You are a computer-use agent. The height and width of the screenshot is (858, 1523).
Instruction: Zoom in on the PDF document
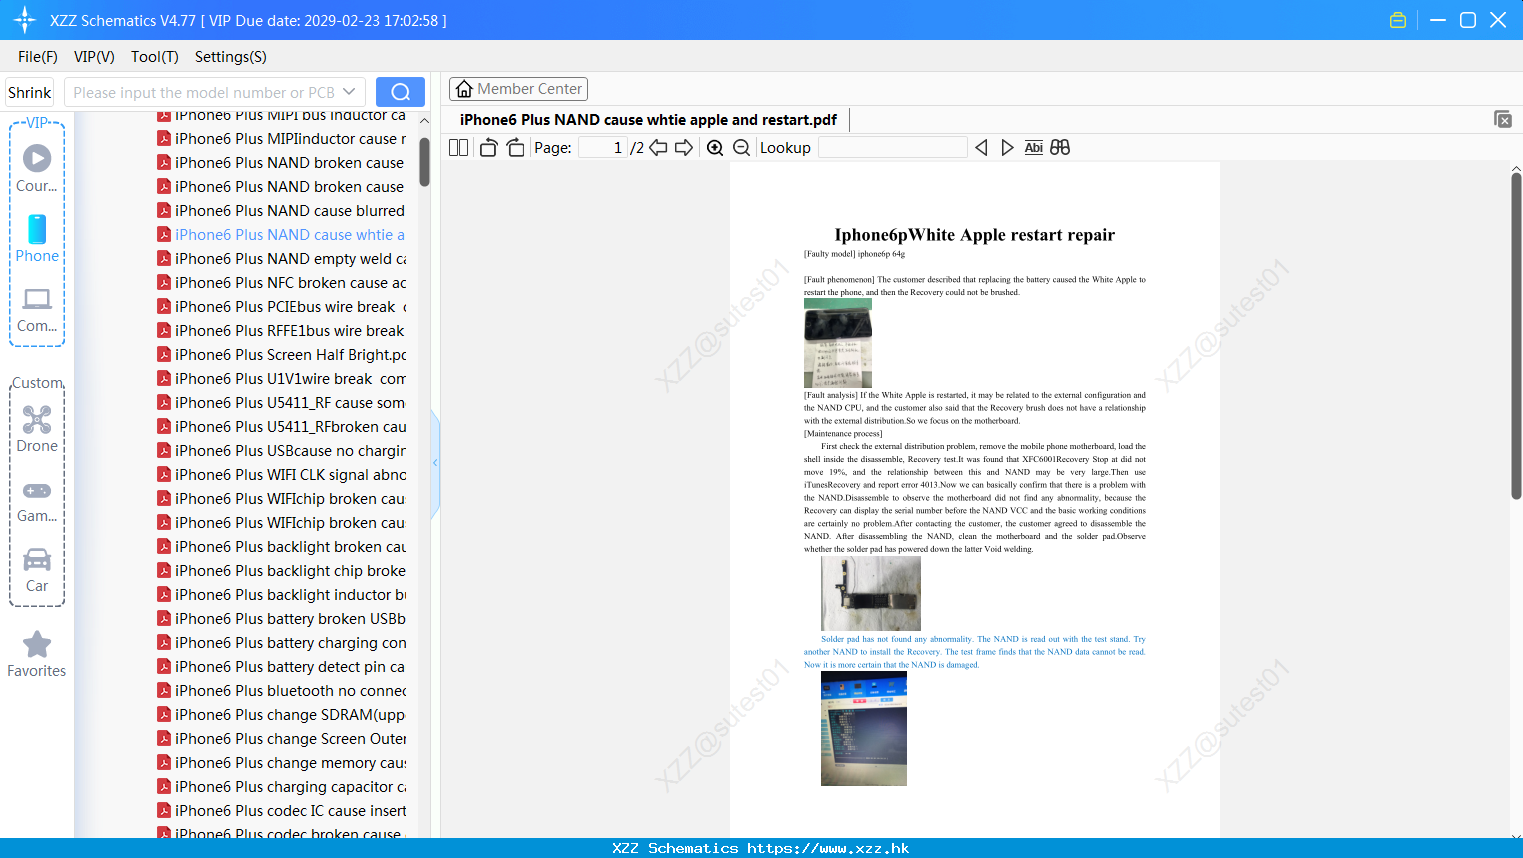point(715,148)
